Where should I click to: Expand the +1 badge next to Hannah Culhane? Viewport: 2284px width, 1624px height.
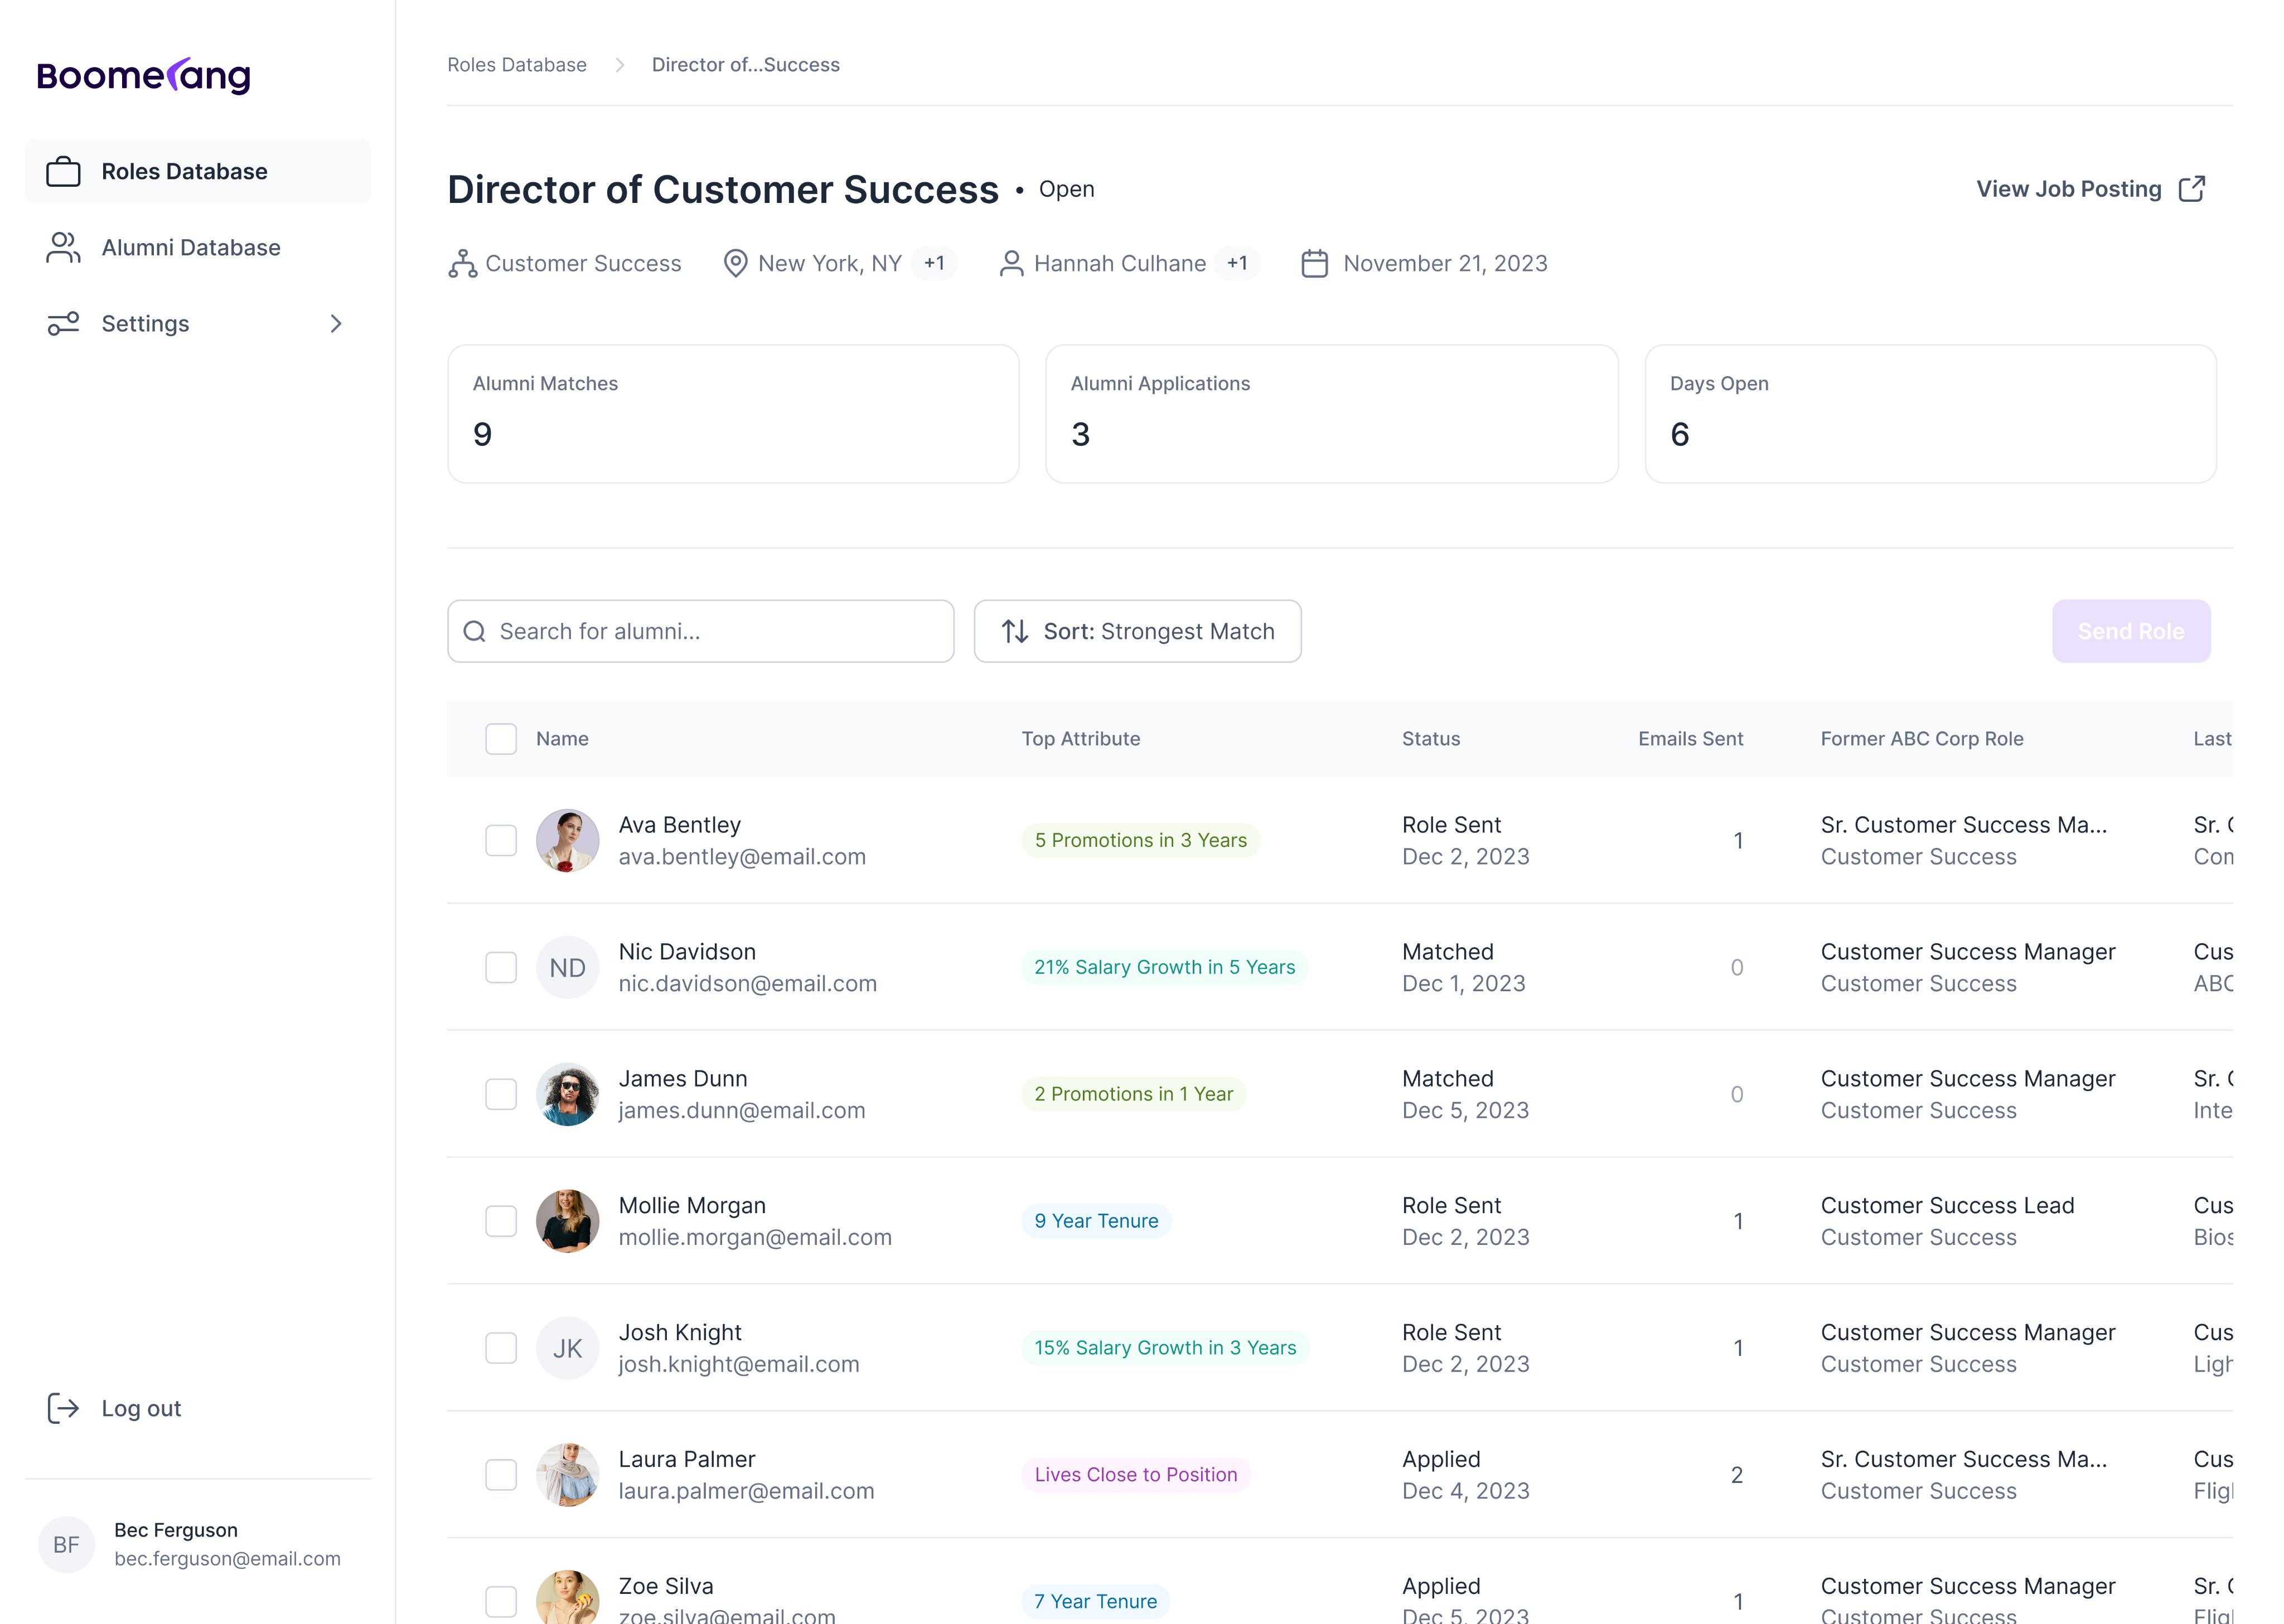1237,263
